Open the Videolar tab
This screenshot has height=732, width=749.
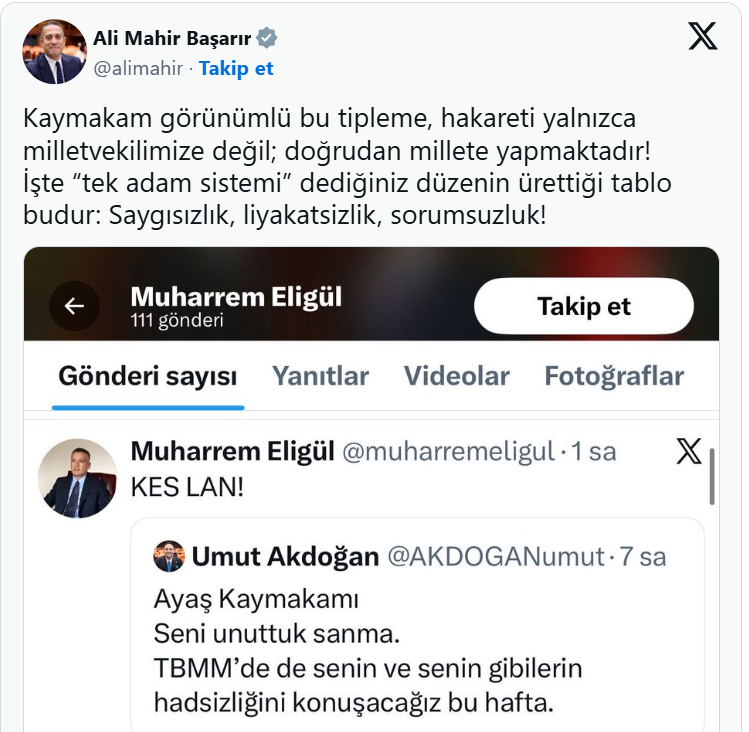[456, 376]
